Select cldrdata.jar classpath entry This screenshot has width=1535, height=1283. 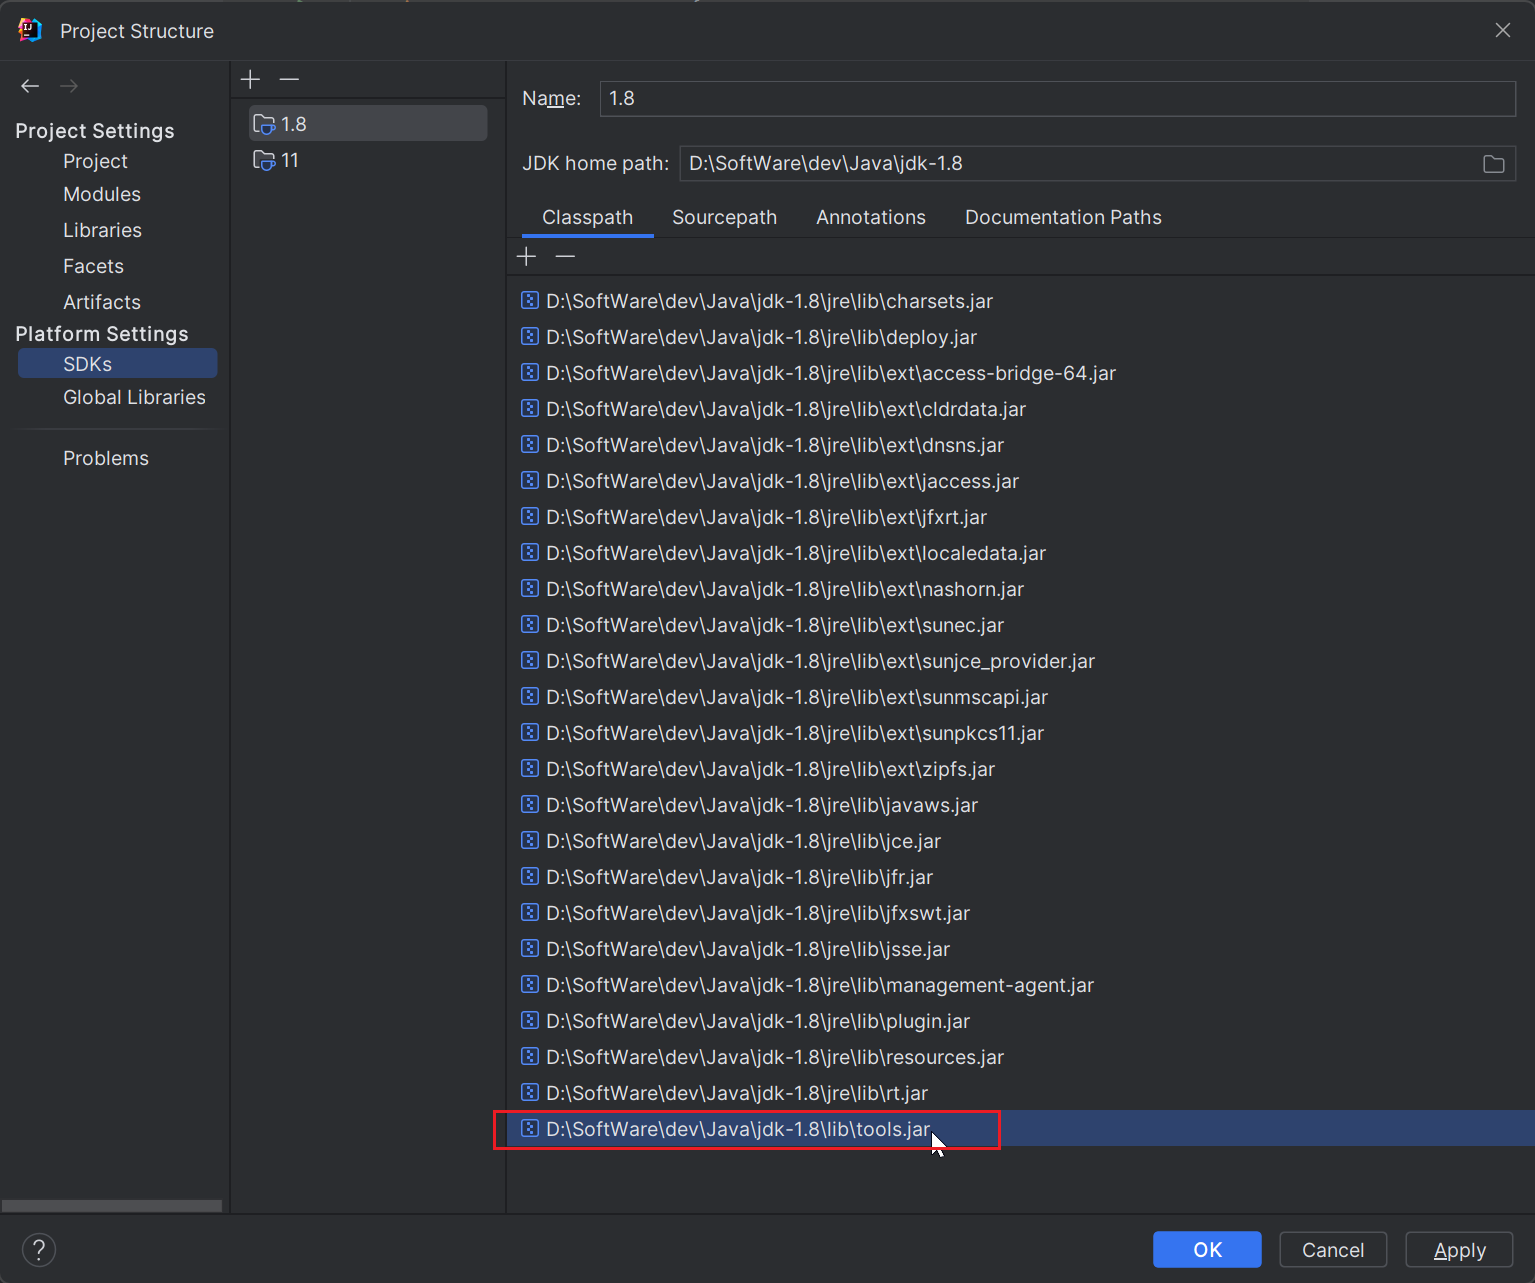point(1020,409)
